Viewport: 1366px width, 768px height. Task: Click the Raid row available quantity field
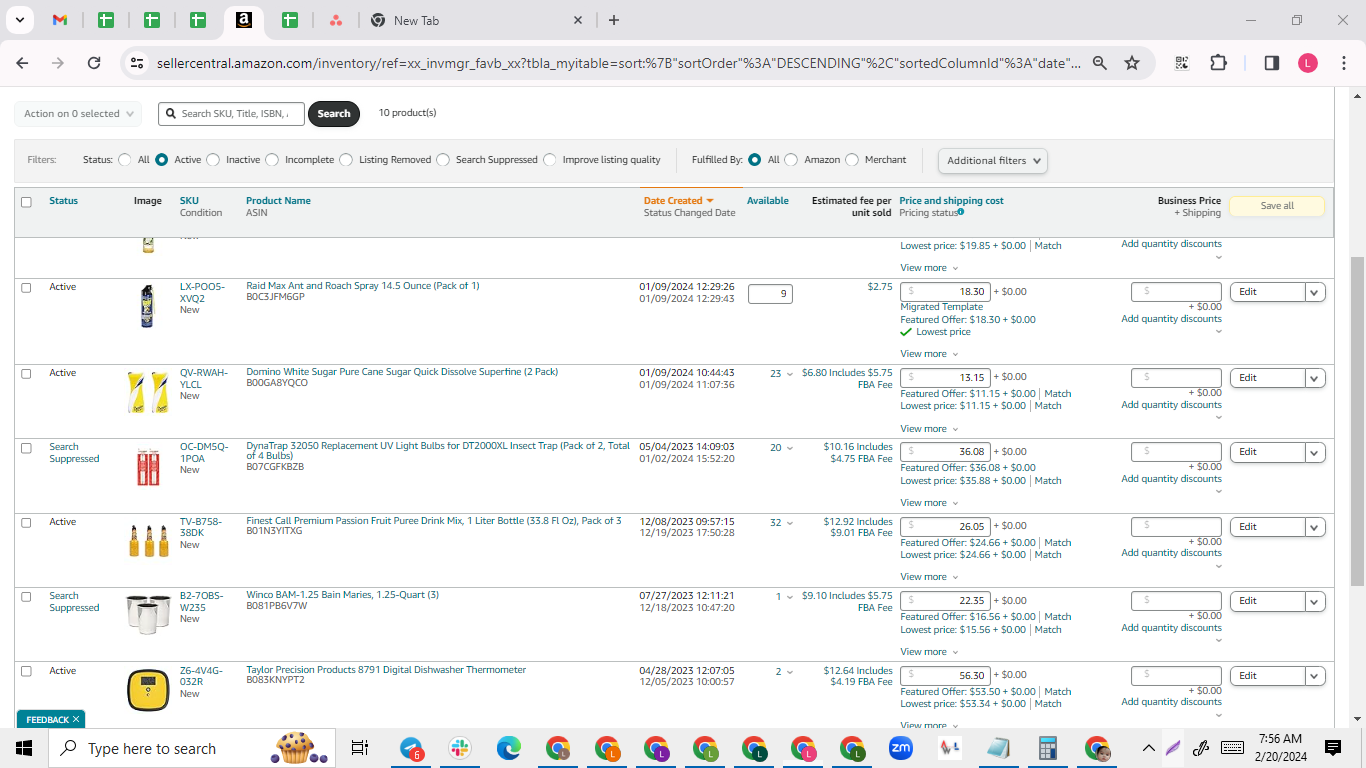coord(770,294)
